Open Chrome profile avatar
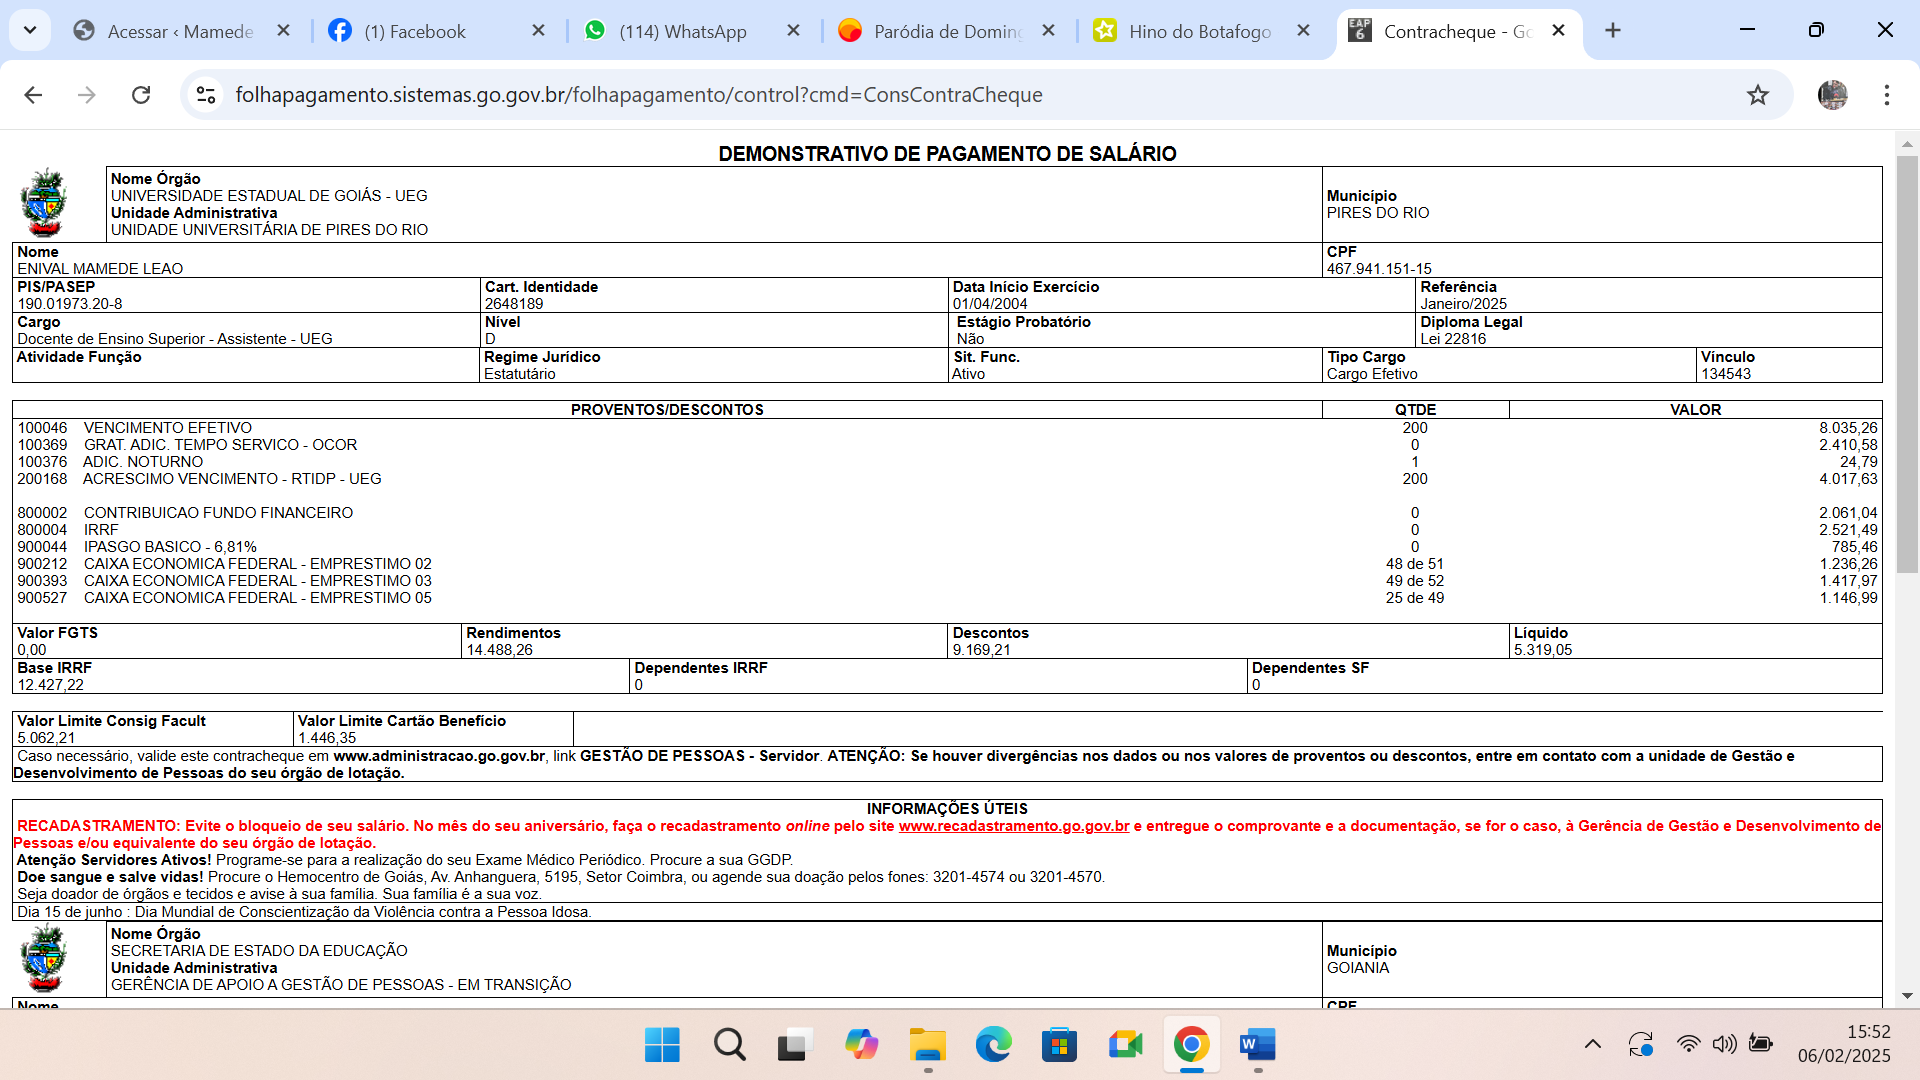The height and width of the screenshot is (1080, 1920). coord(1832,95)
